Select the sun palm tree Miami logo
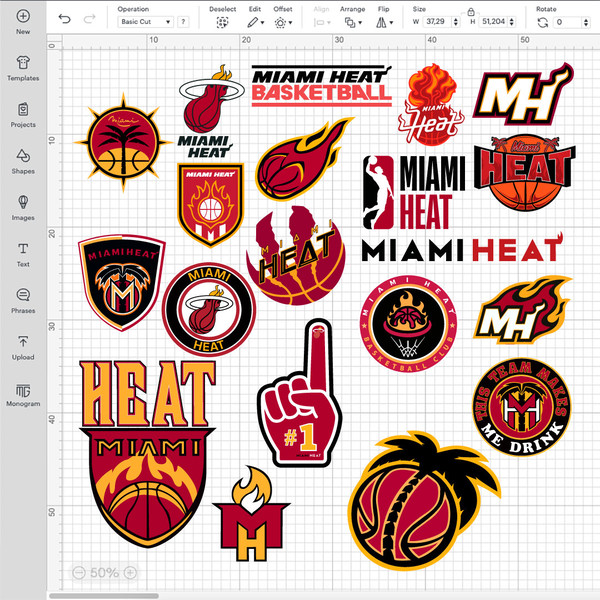This screenshot has width=600, height=600. (123, 142)
